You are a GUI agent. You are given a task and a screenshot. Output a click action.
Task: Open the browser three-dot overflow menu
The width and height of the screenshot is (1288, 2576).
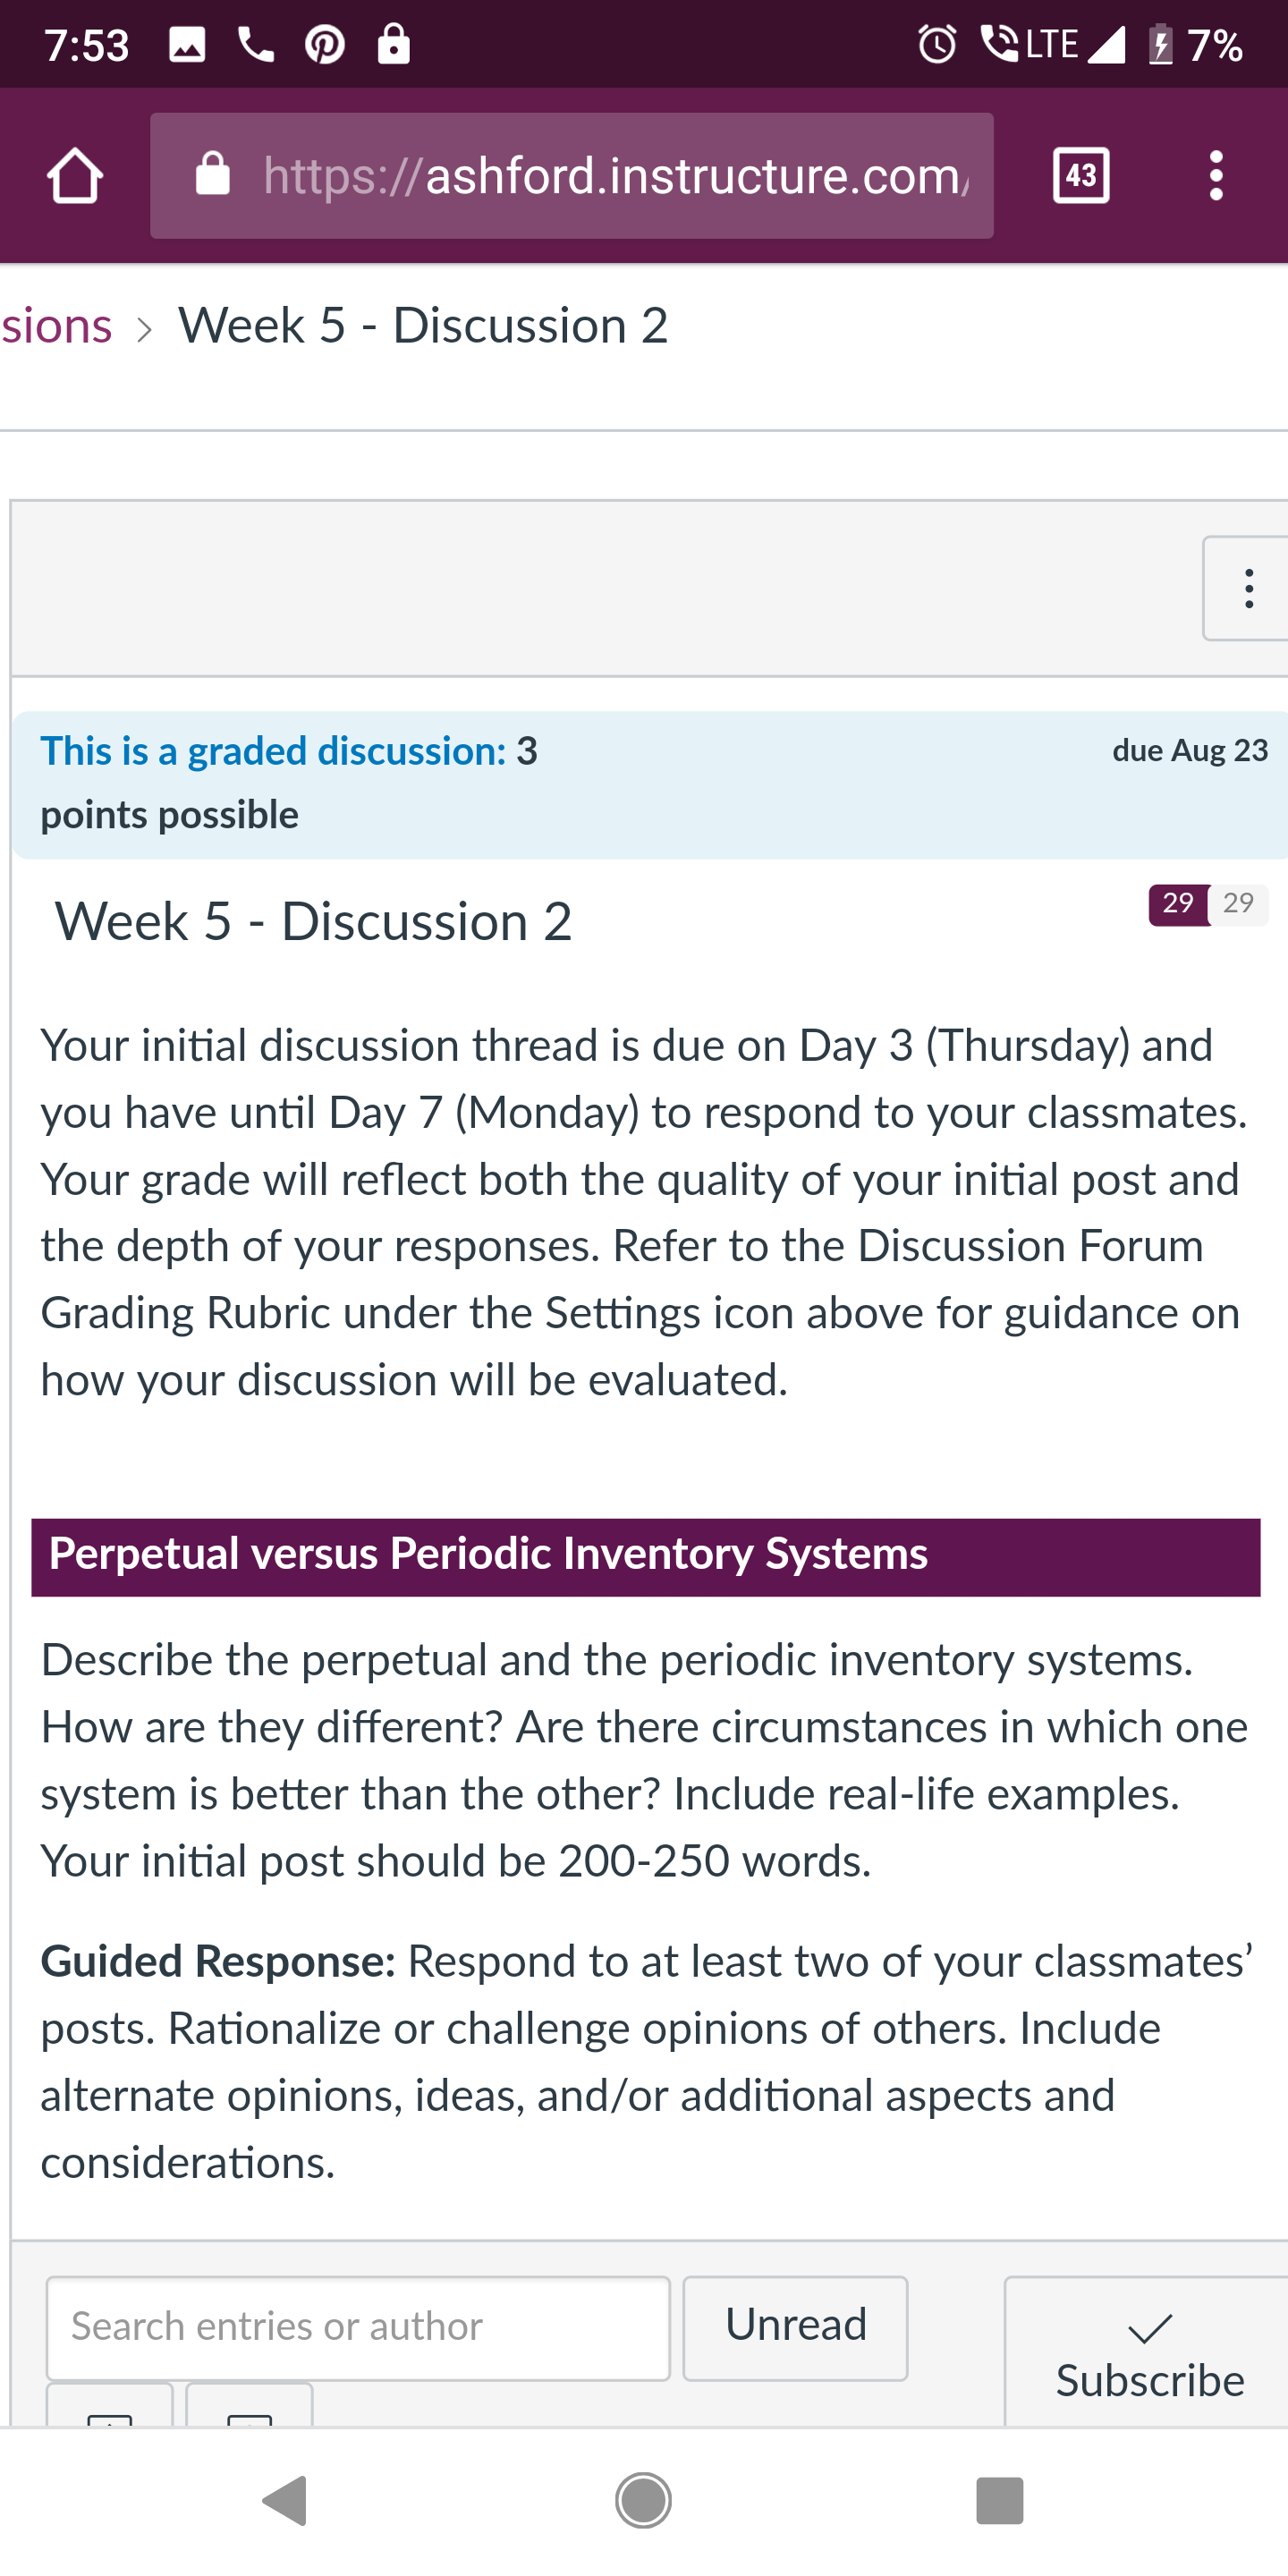(x=1215, y=176)
